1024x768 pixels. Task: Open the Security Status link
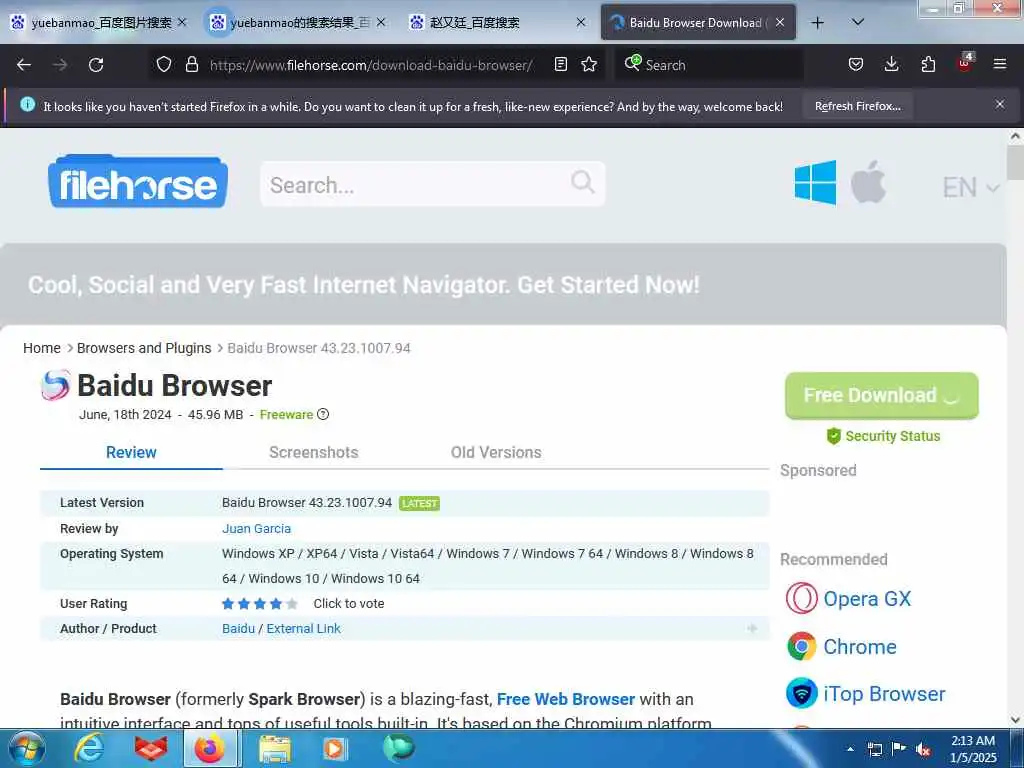(884, 436)
